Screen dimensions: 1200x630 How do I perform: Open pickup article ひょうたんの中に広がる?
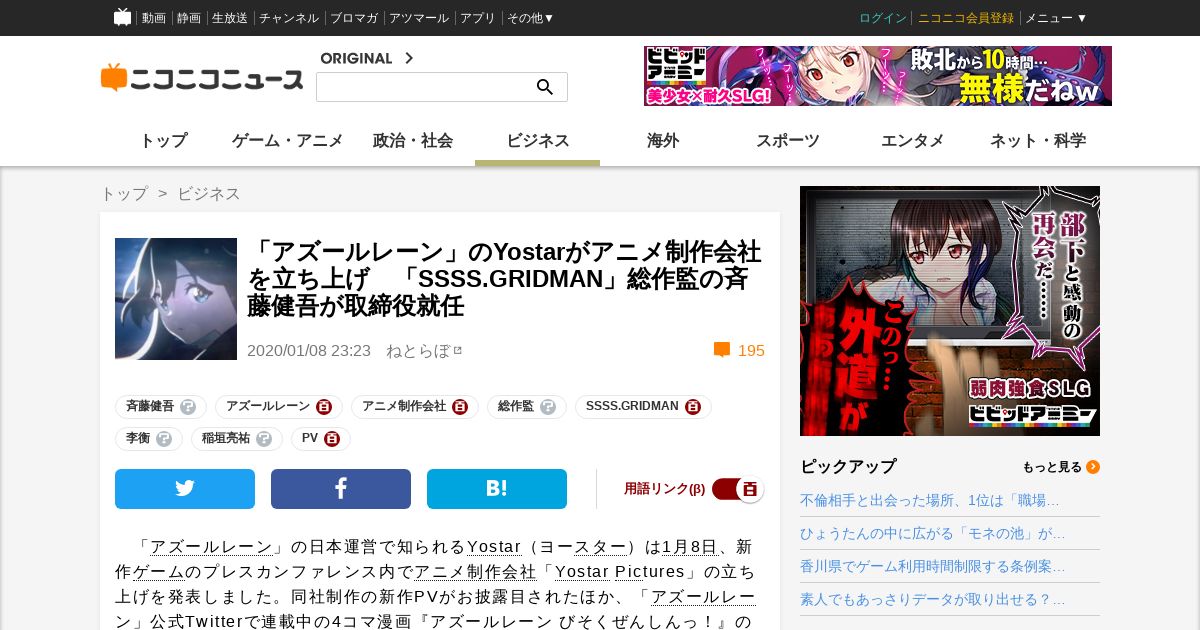[x=933, y=533]
